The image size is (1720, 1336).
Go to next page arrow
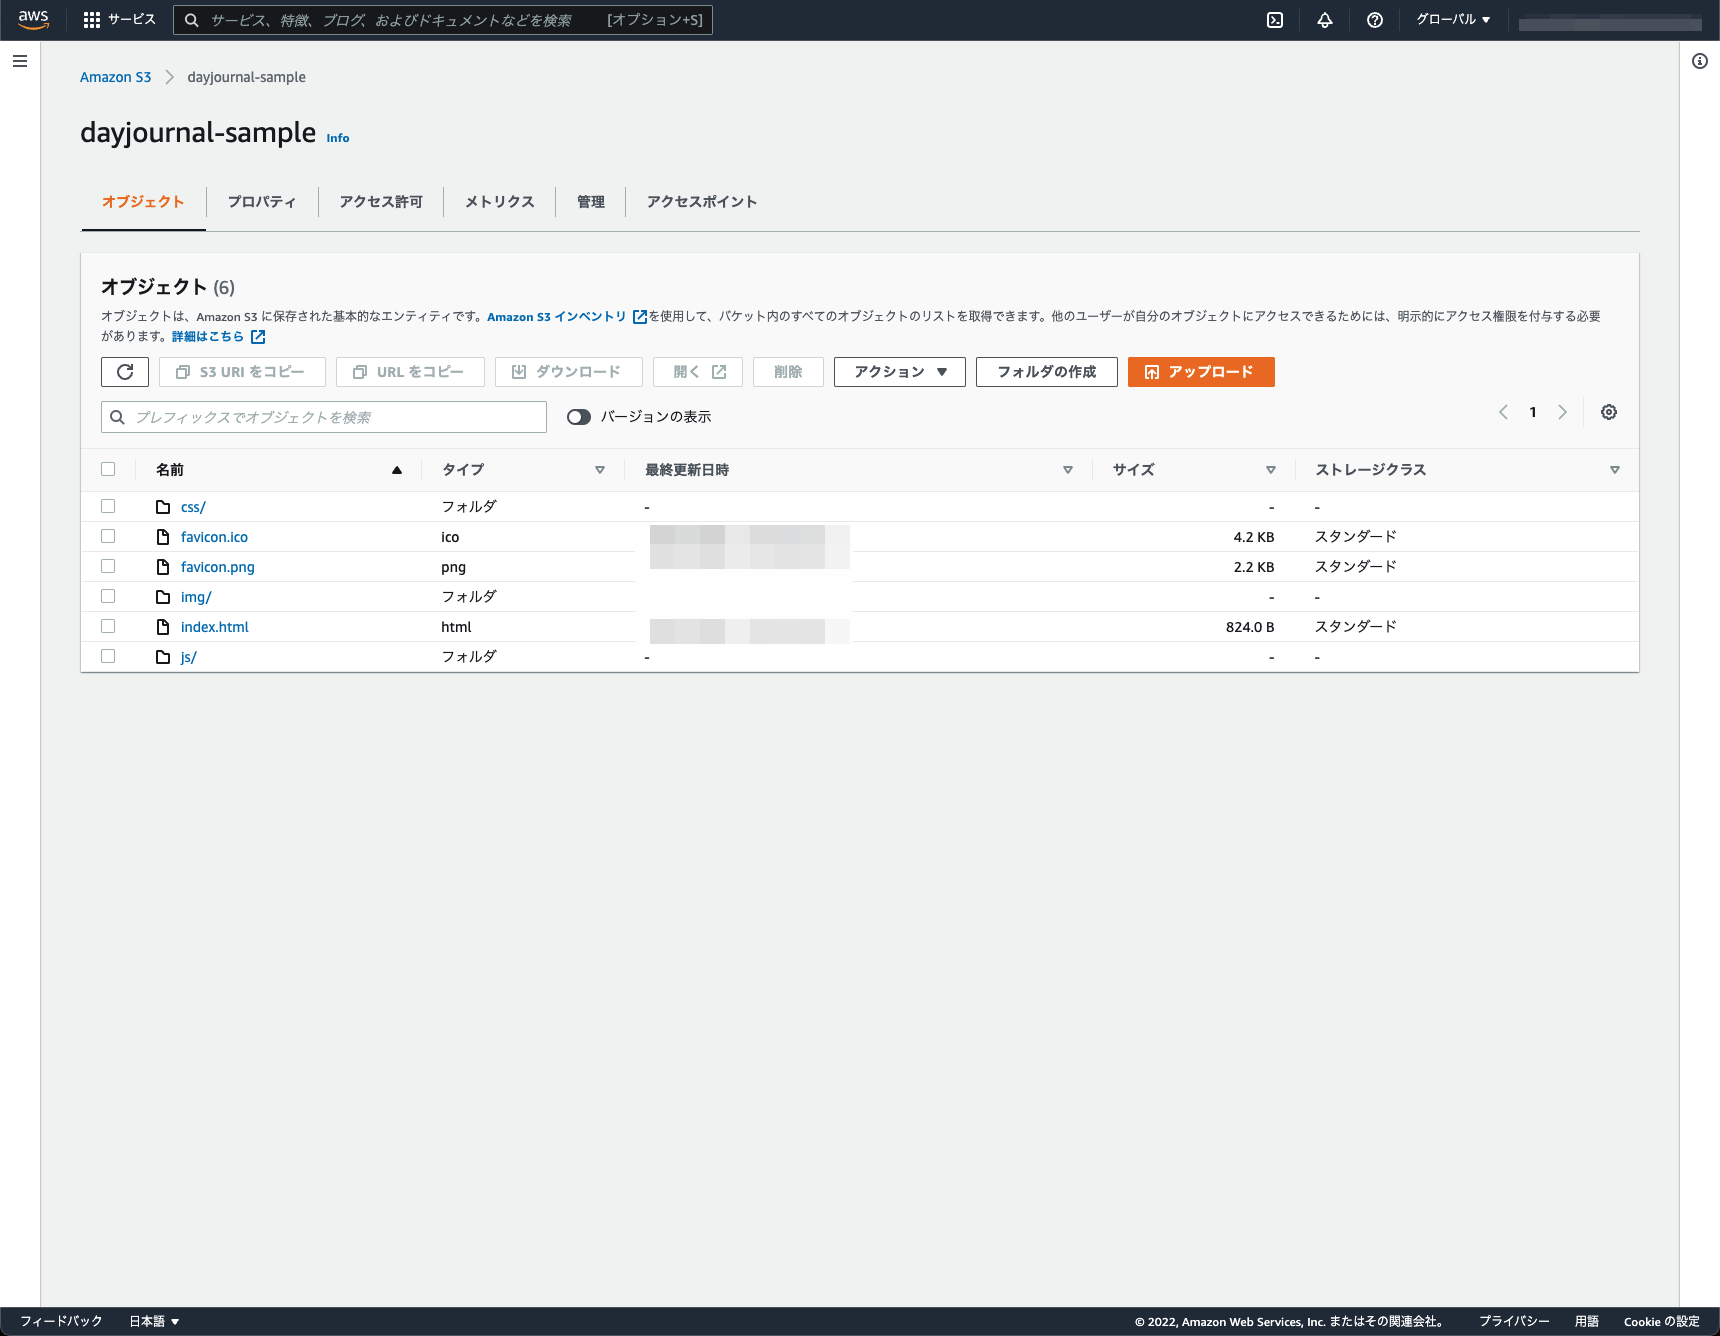1562,412
